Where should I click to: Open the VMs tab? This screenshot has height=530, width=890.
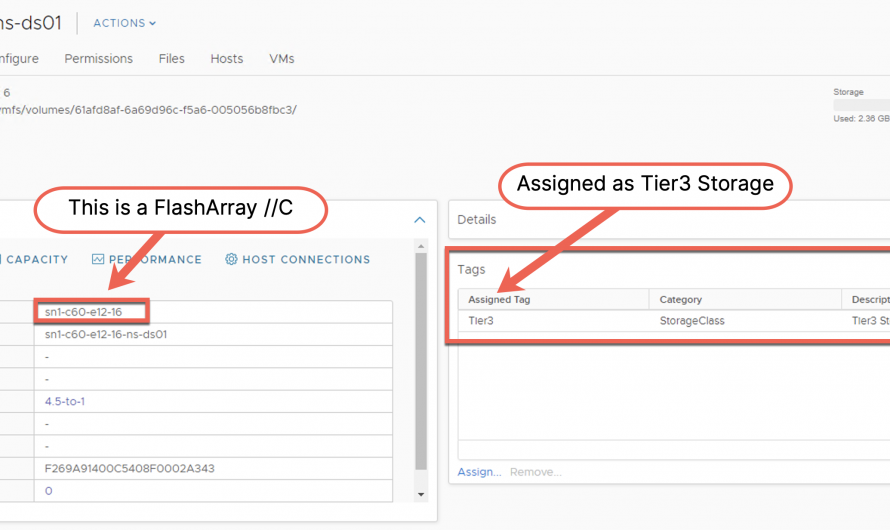pyautogui.click(x=281, y=59)
